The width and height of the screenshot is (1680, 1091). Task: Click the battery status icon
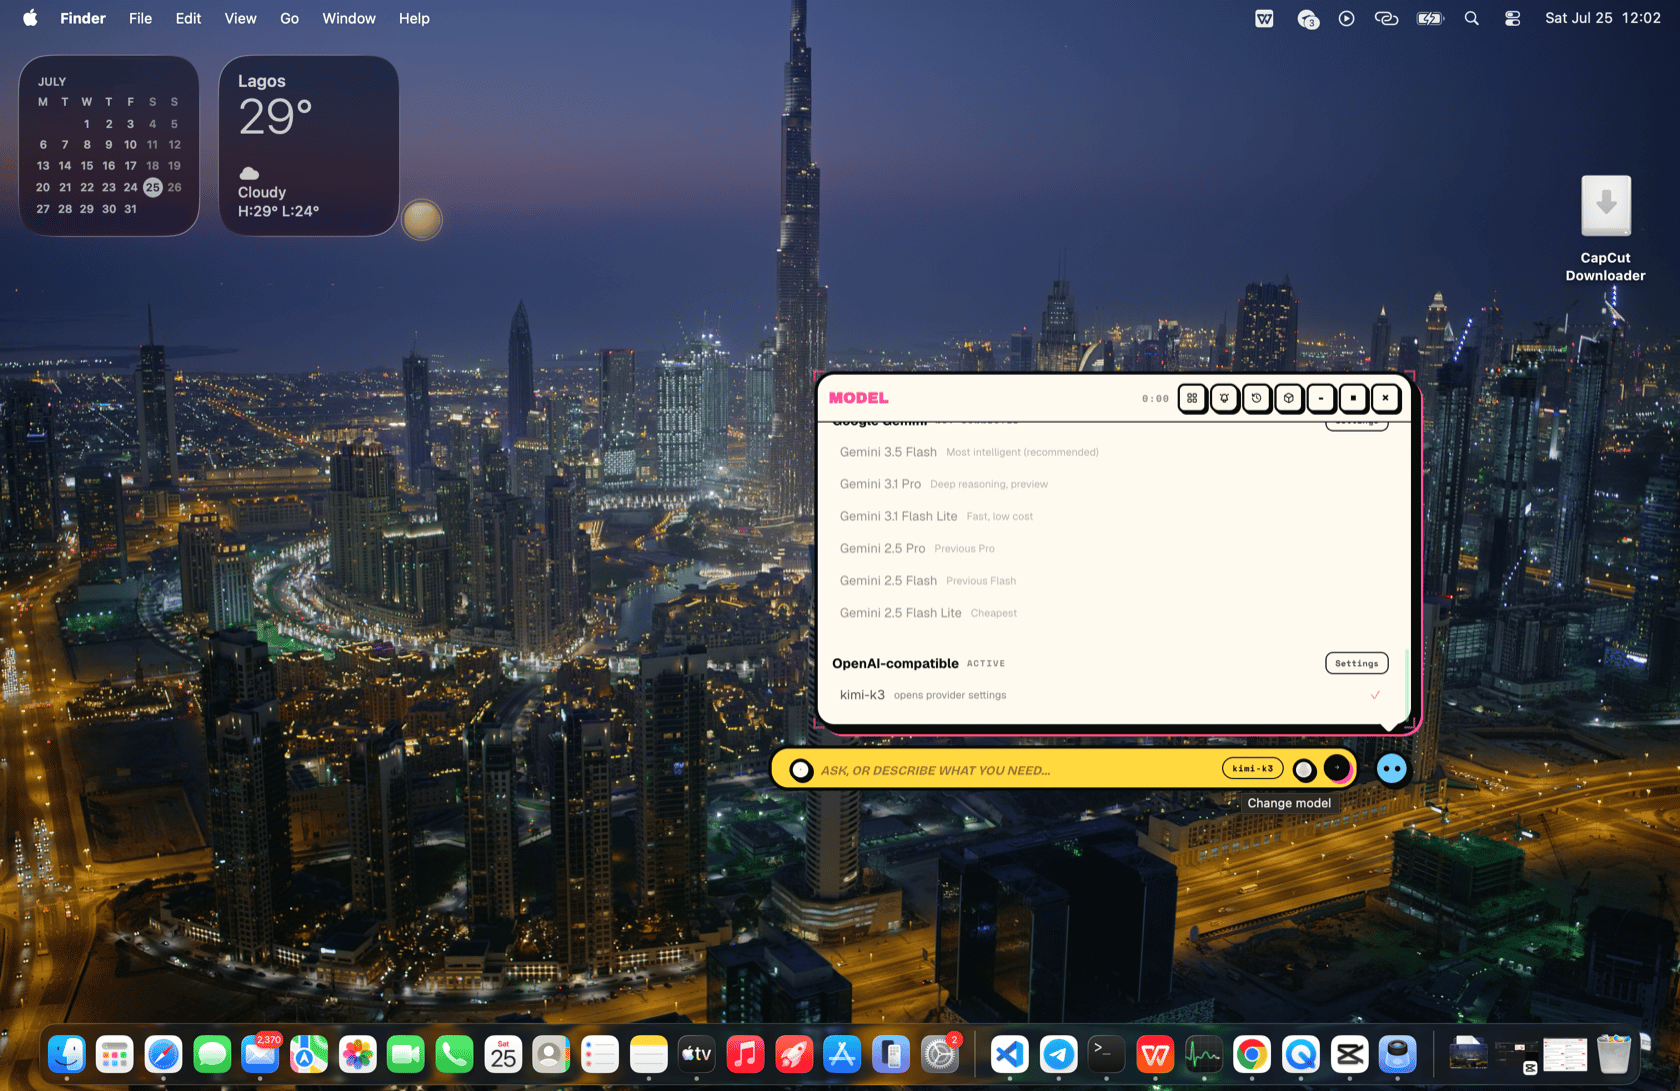point(1430,18)
